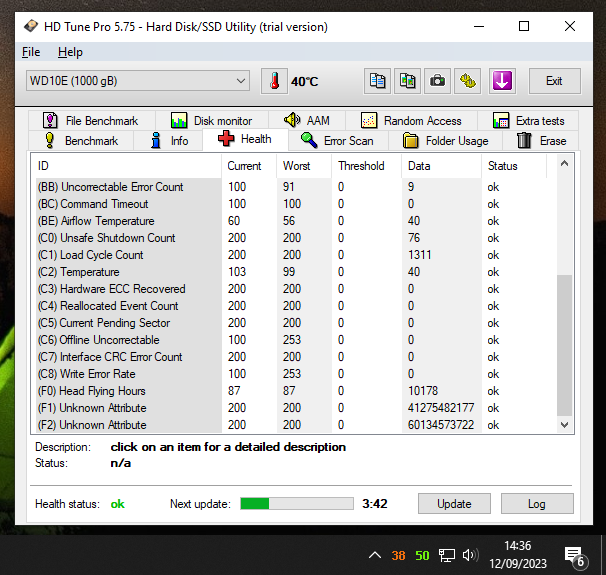Open the AAM tab

[x=307, y=121]
